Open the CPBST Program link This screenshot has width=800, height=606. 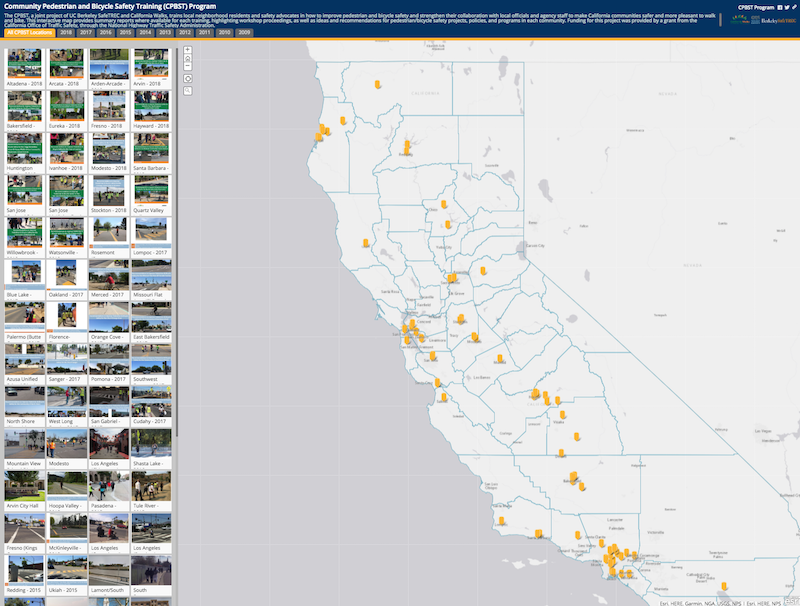coord(756,8)
